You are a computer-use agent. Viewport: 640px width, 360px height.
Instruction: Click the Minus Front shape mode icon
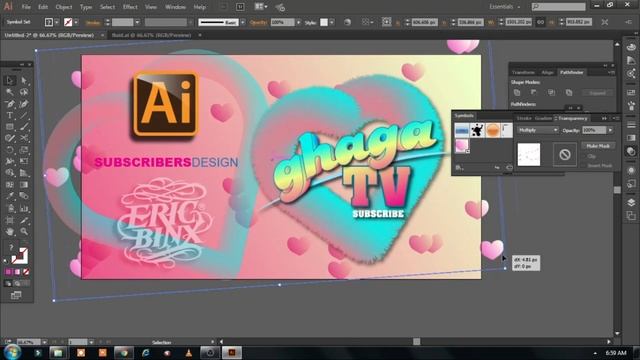pos(534,93)
